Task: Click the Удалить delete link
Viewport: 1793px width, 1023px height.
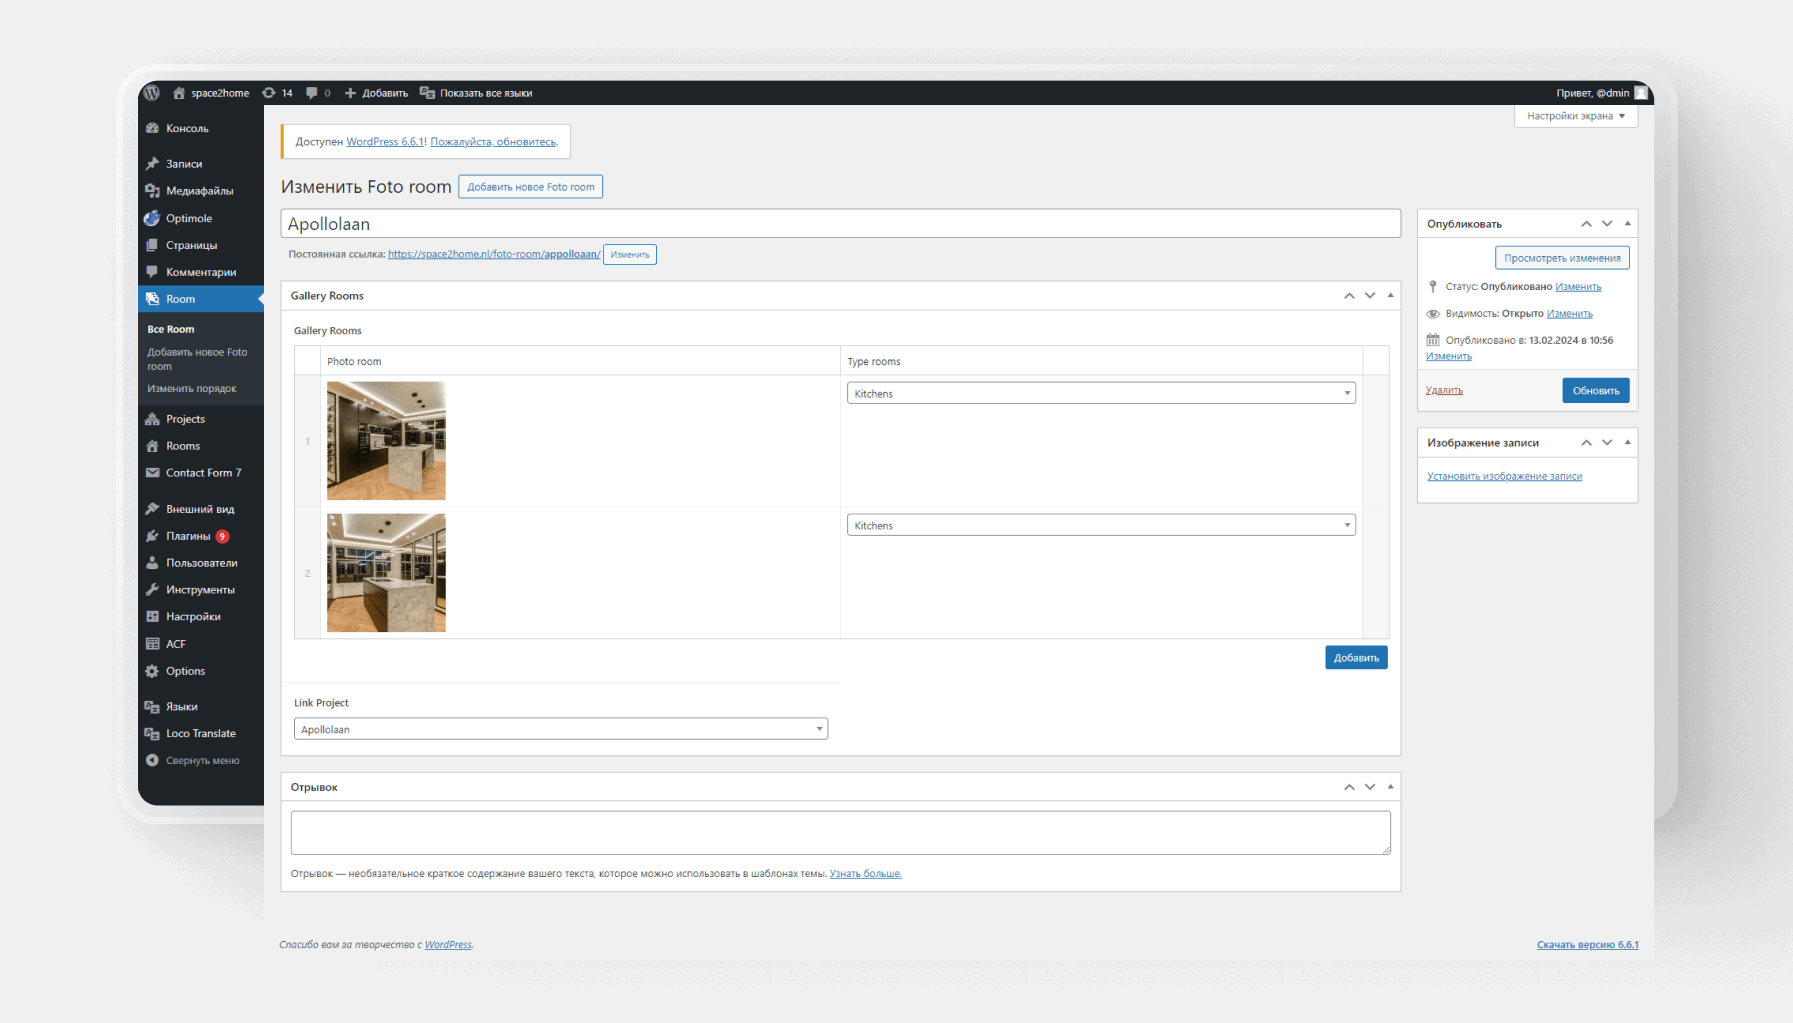Action: (1444, 390)
